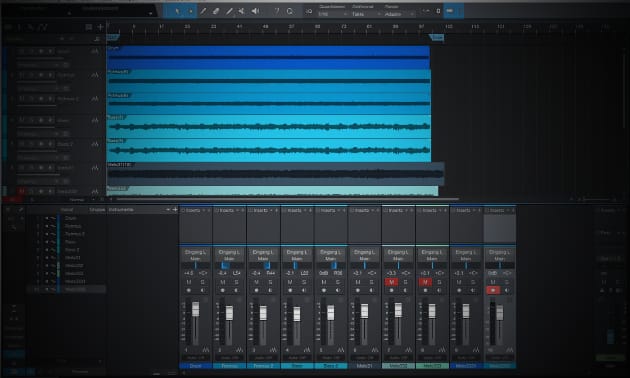Viewport: 630px width, 378px height.
Task: Click the question mark help icon
Action: point(277,11)
